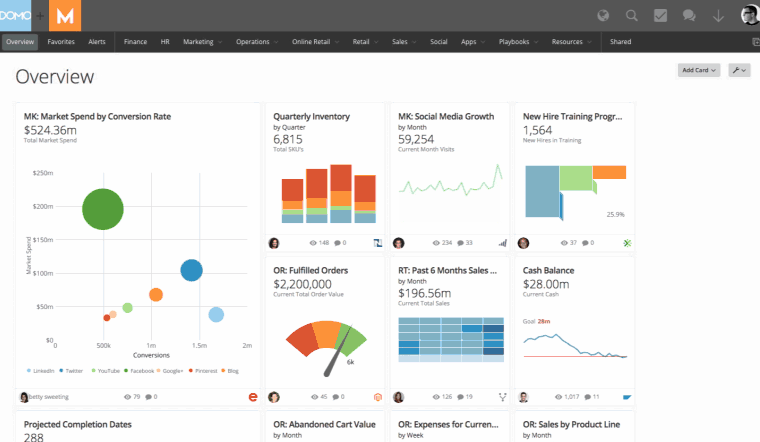Click the user profile avatar at top right
The height and width of the screenshot is (442, 760).
(x=749, y=15)
